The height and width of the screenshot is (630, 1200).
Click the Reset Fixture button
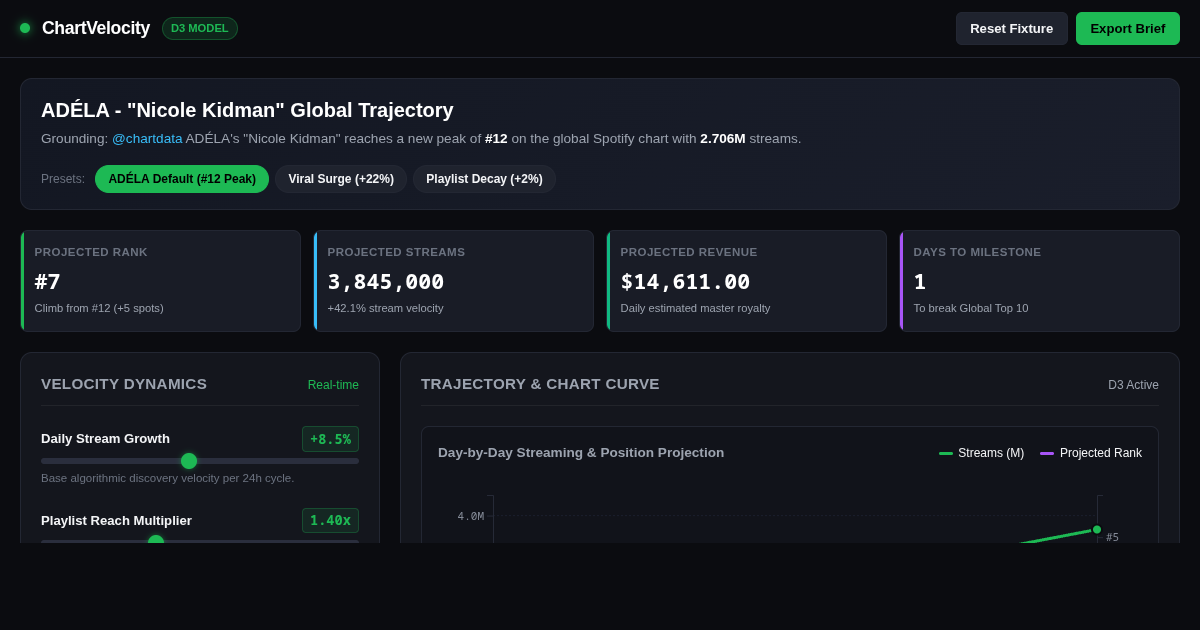coord(1011,28)
